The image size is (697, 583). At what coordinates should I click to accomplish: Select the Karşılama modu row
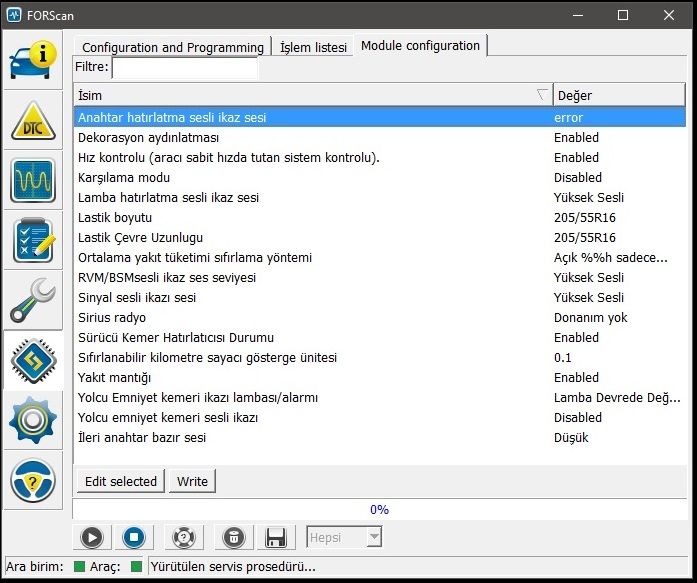pos(380,177)
